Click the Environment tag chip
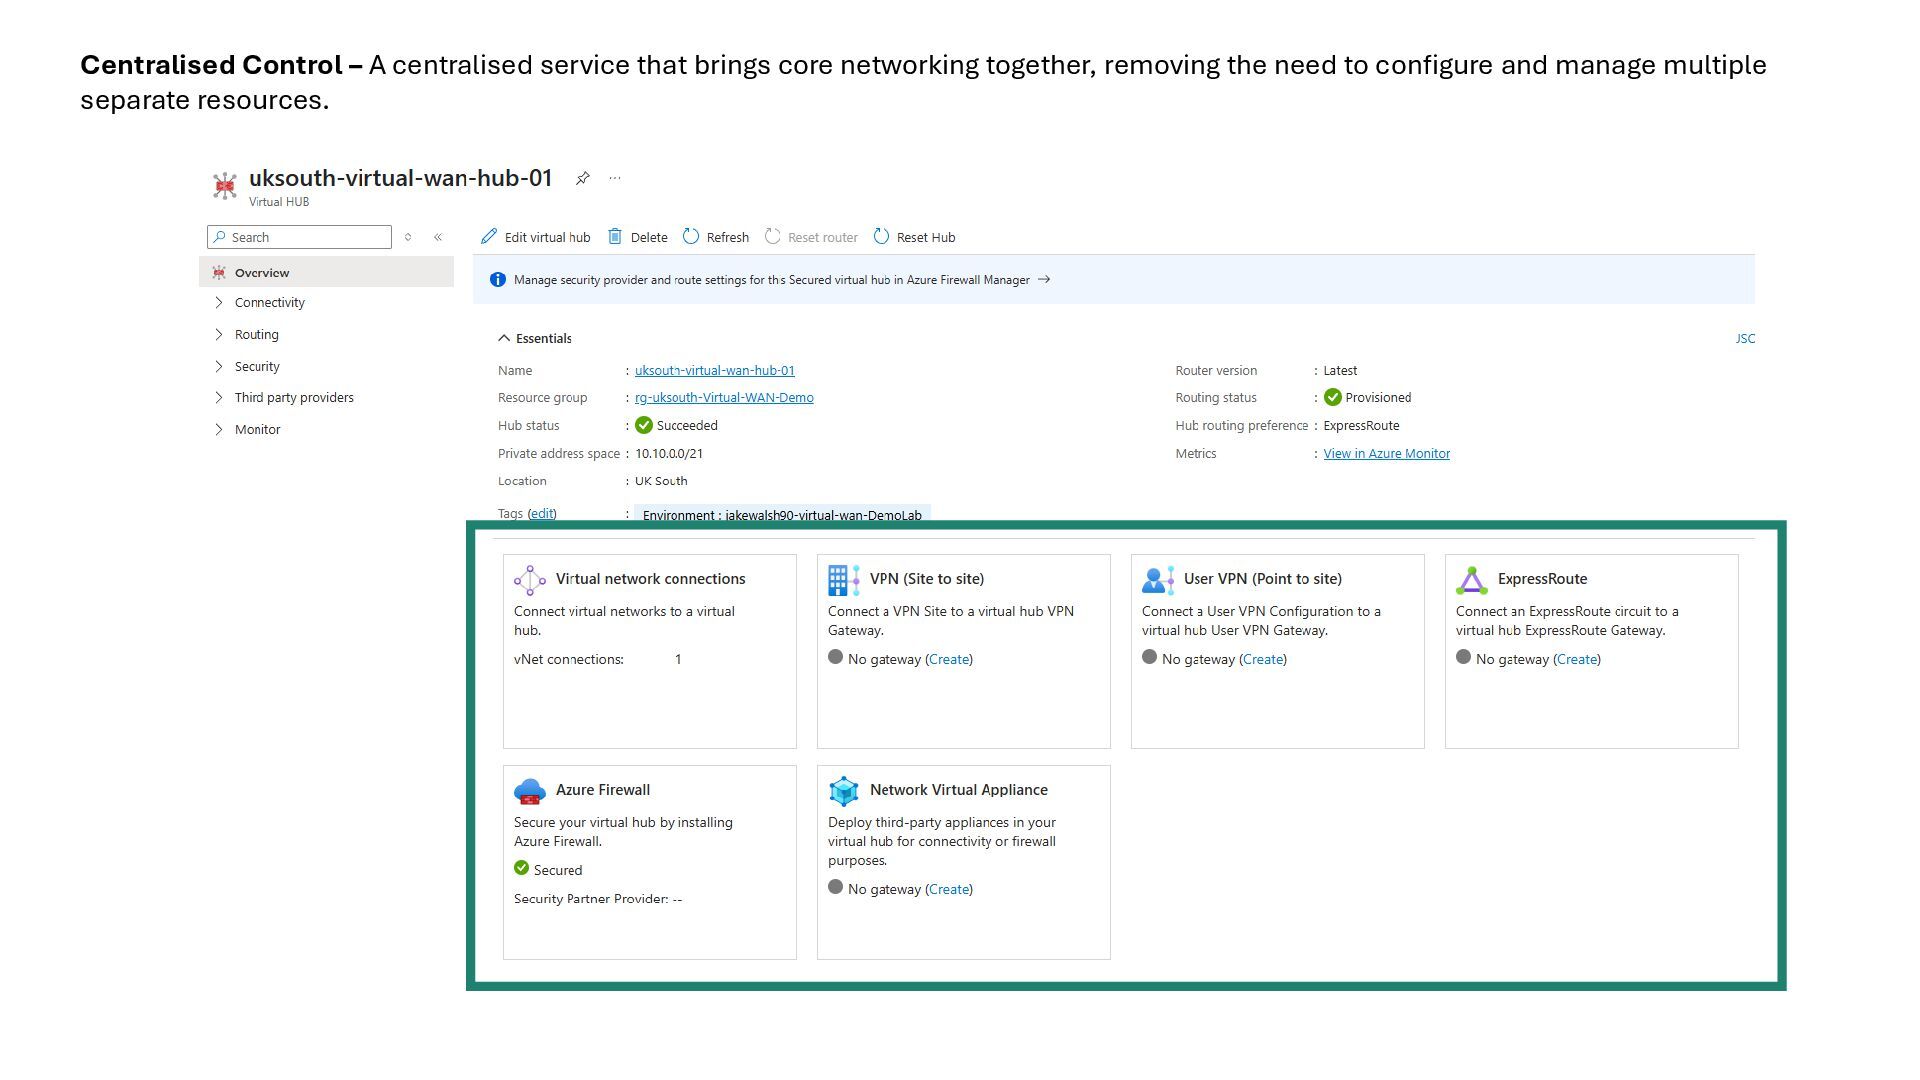 tap(782, 514)
